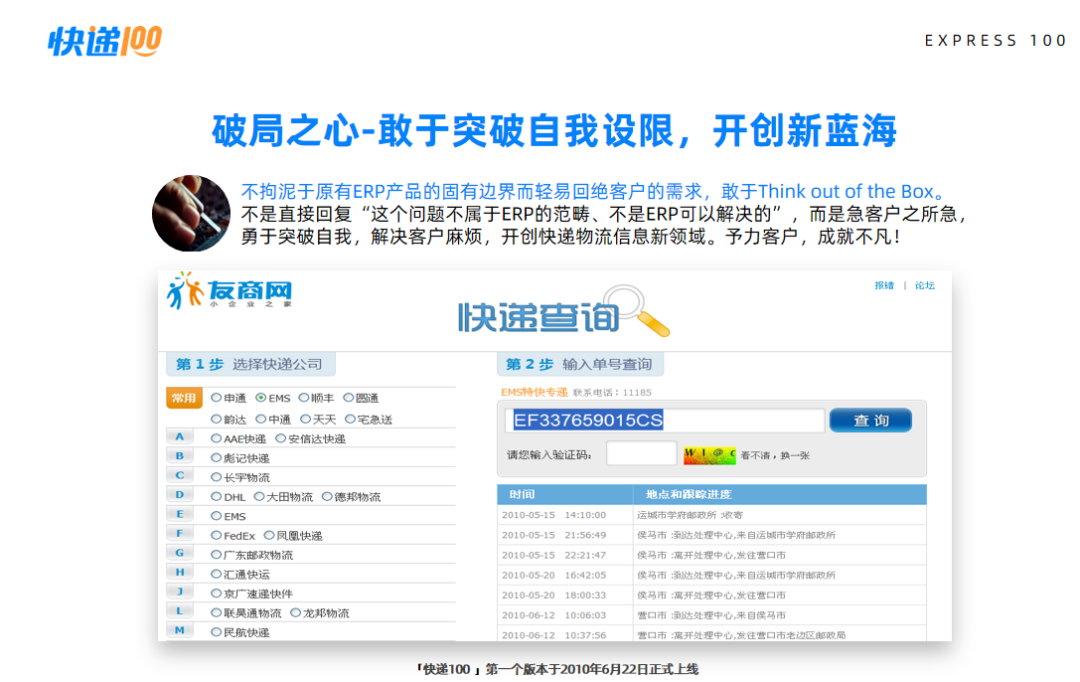Select the letter D index tab
Image resolution: width=1080 pixels, height=682 pixels.
coord(180,495)
